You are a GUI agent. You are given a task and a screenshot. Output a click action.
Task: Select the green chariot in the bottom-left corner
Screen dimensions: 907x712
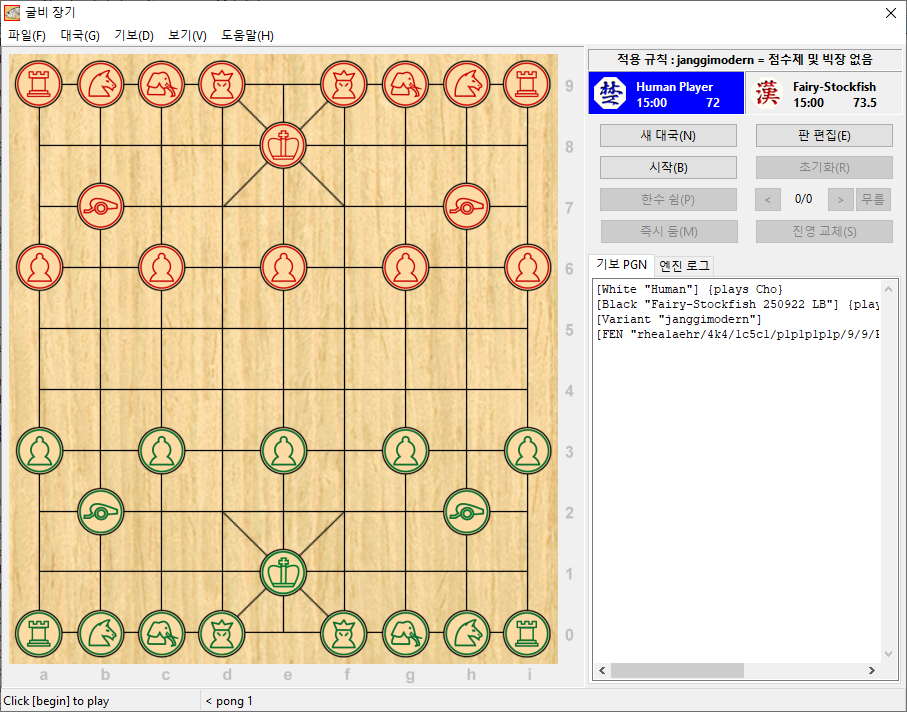click(39, 633)
